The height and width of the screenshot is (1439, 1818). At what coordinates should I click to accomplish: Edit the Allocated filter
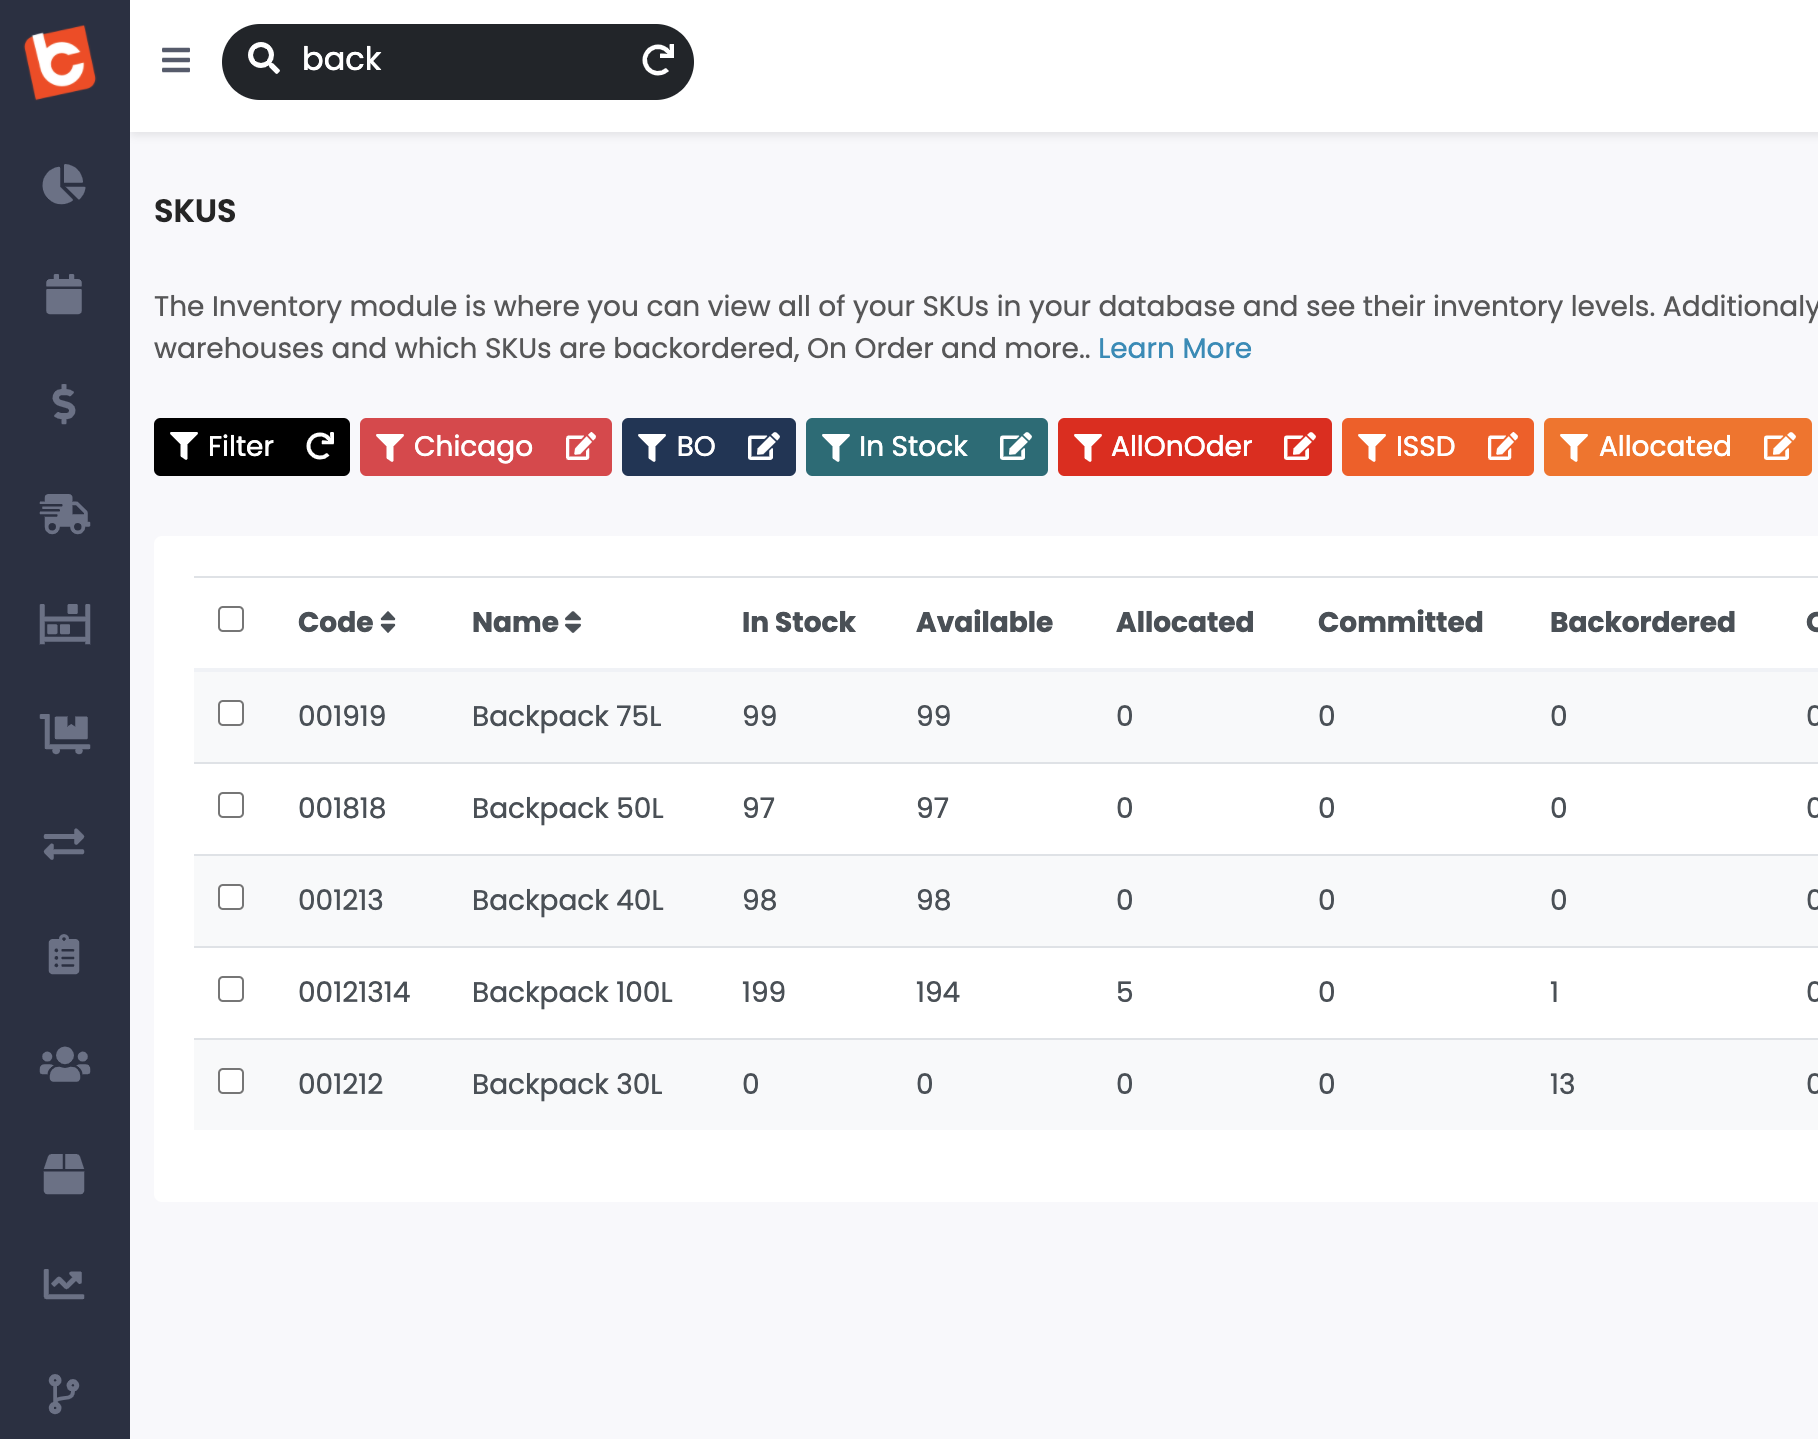1779,446
